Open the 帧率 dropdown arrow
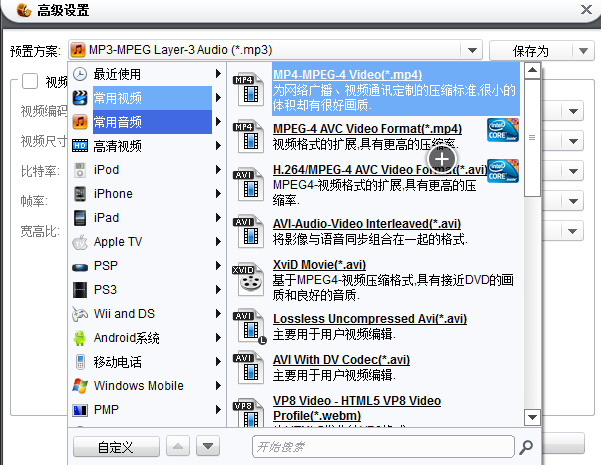Viewport: 601px width, 465px height. pos(573,201)
